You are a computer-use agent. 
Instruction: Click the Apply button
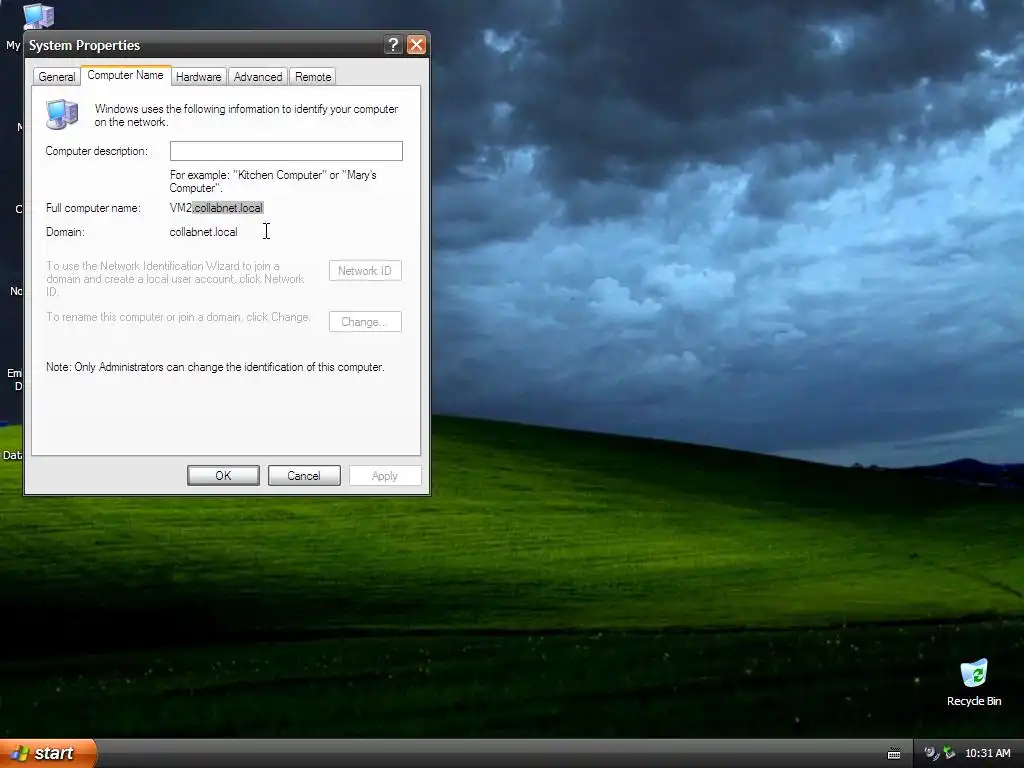[x=385, y=475]
